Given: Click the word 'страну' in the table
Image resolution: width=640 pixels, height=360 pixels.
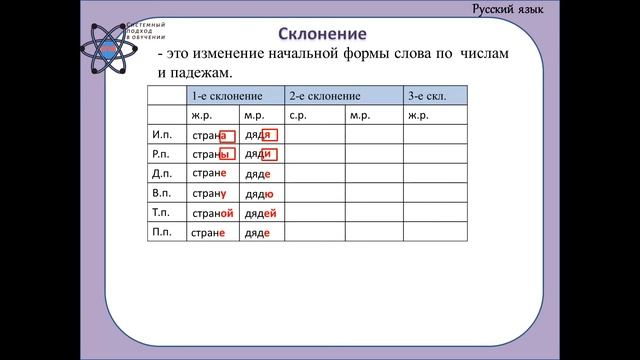Looking at the screenshot, I should click(209, 193).
